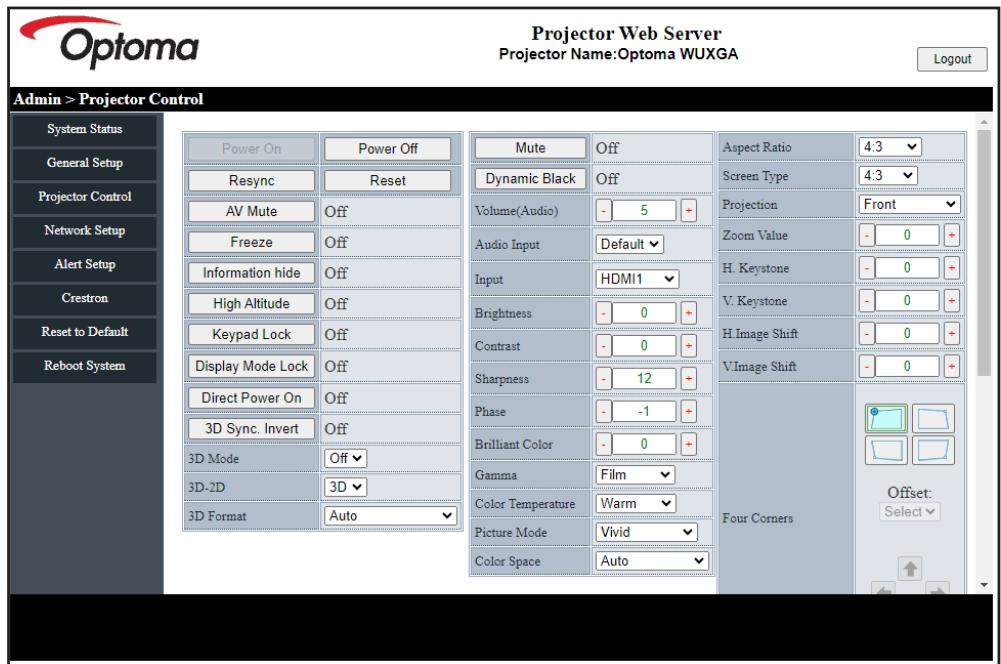Open System Status in sidebar
Viewport: 1001px width, 664px height.
coord(84,129)
